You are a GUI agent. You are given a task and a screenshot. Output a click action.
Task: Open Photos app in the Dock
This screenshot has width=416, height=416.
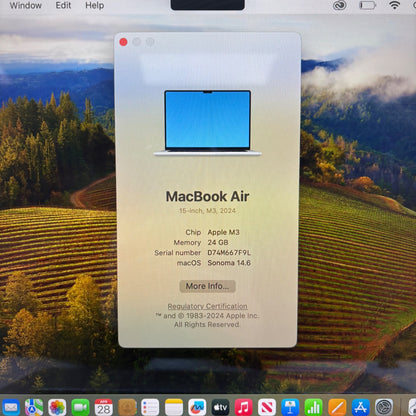pyautogui.click(x=57, y=407)
